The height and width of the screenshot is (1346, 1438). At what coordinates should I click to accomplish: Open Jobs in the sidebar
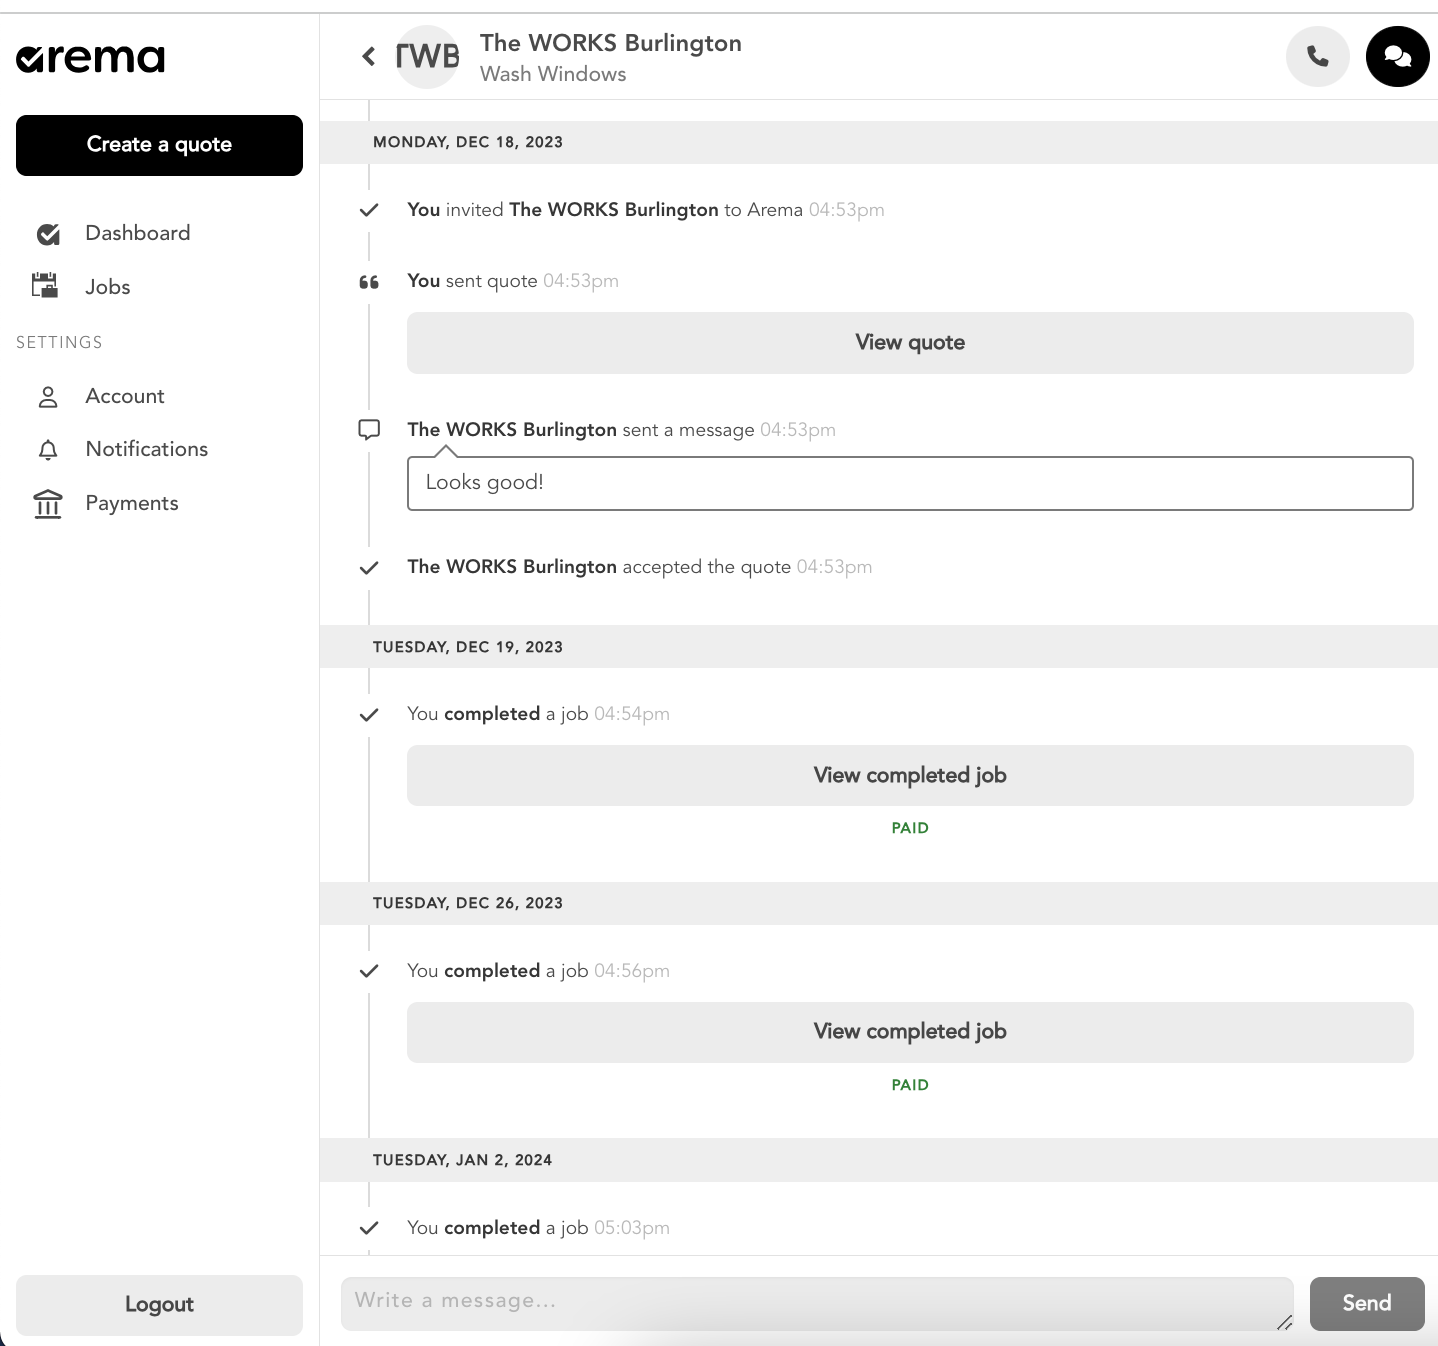click(107, 287)
